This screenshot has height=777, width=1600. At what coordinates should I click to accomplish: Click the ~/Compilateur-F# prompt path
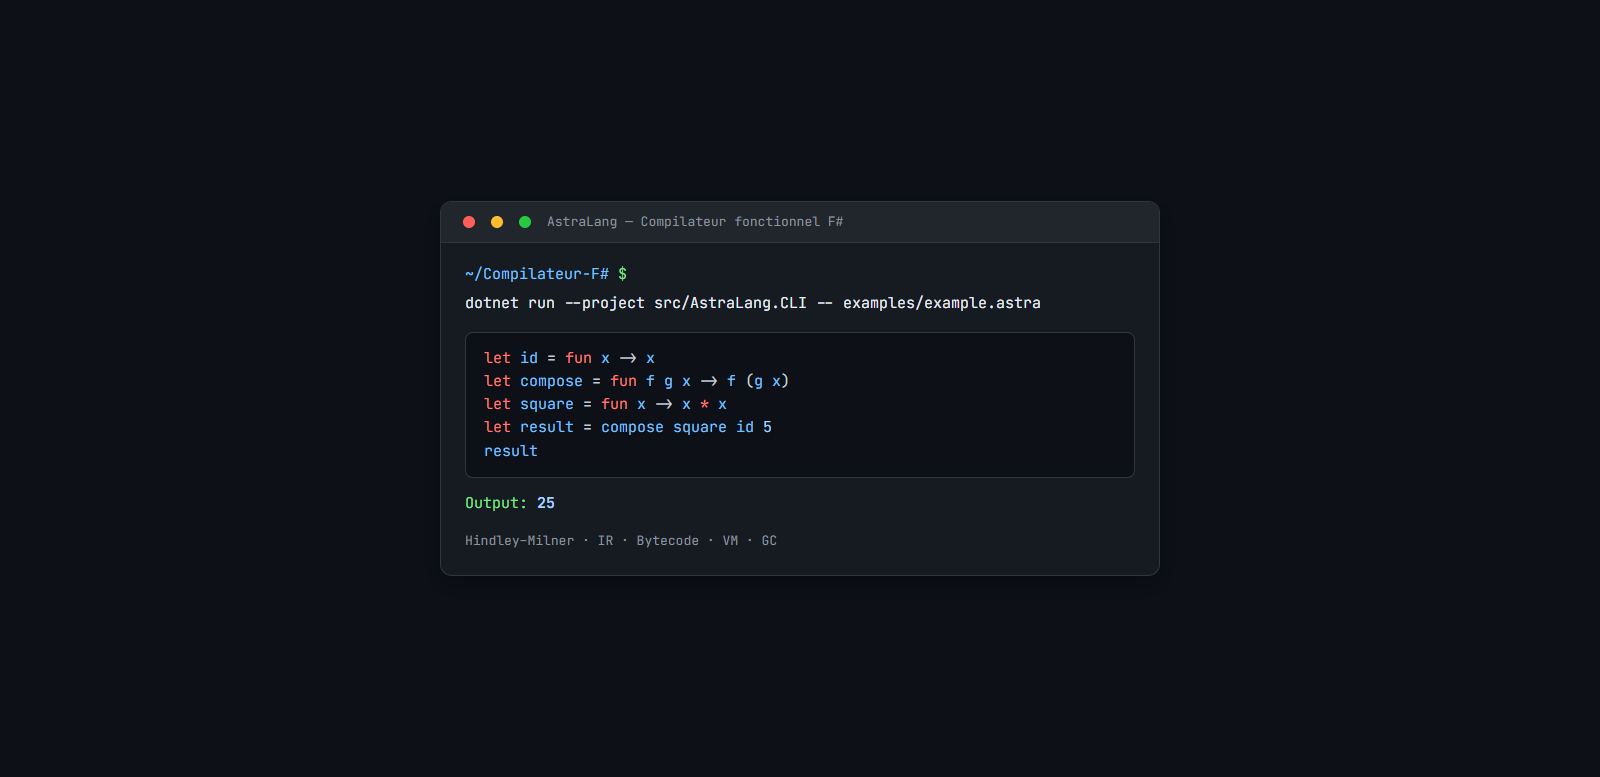pyautogui.click(x=536, y=274)
